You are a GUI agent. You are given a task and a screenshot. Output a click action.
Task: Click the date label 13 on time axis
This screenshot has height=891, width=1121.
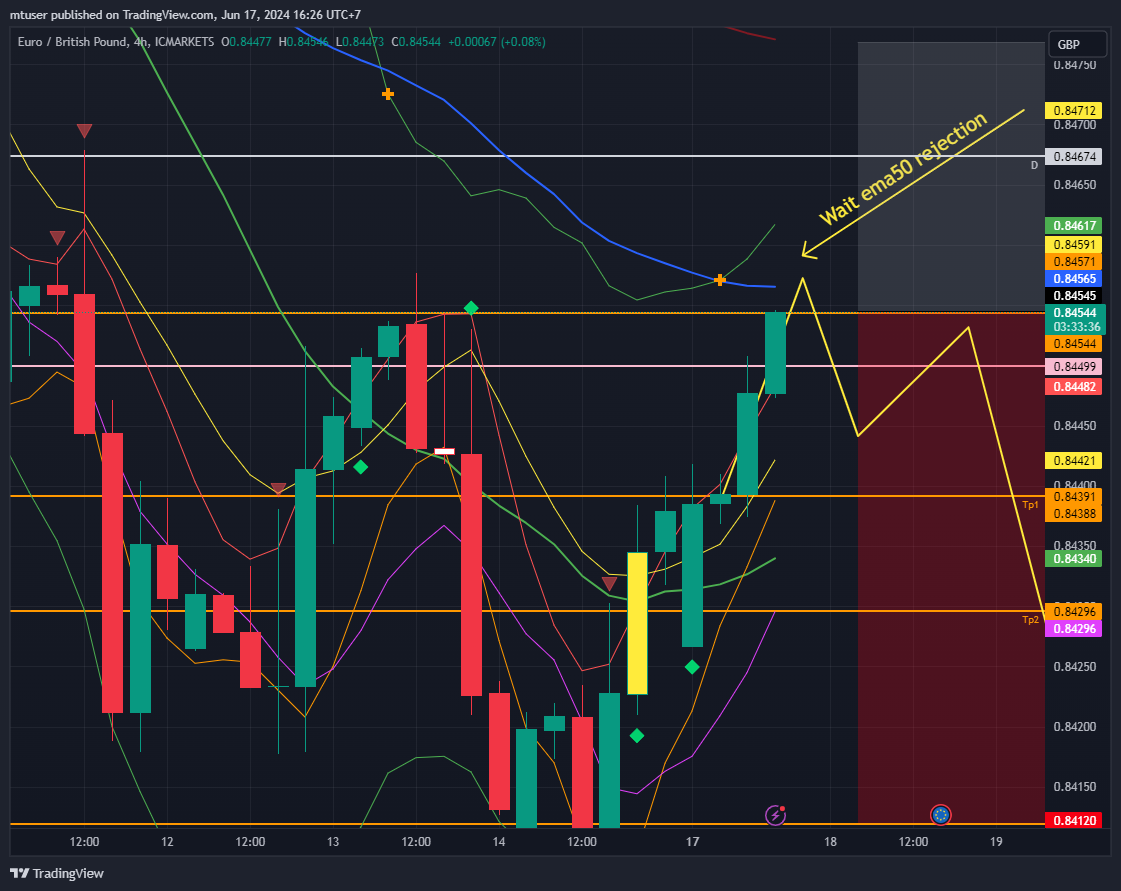coord(333,842)
